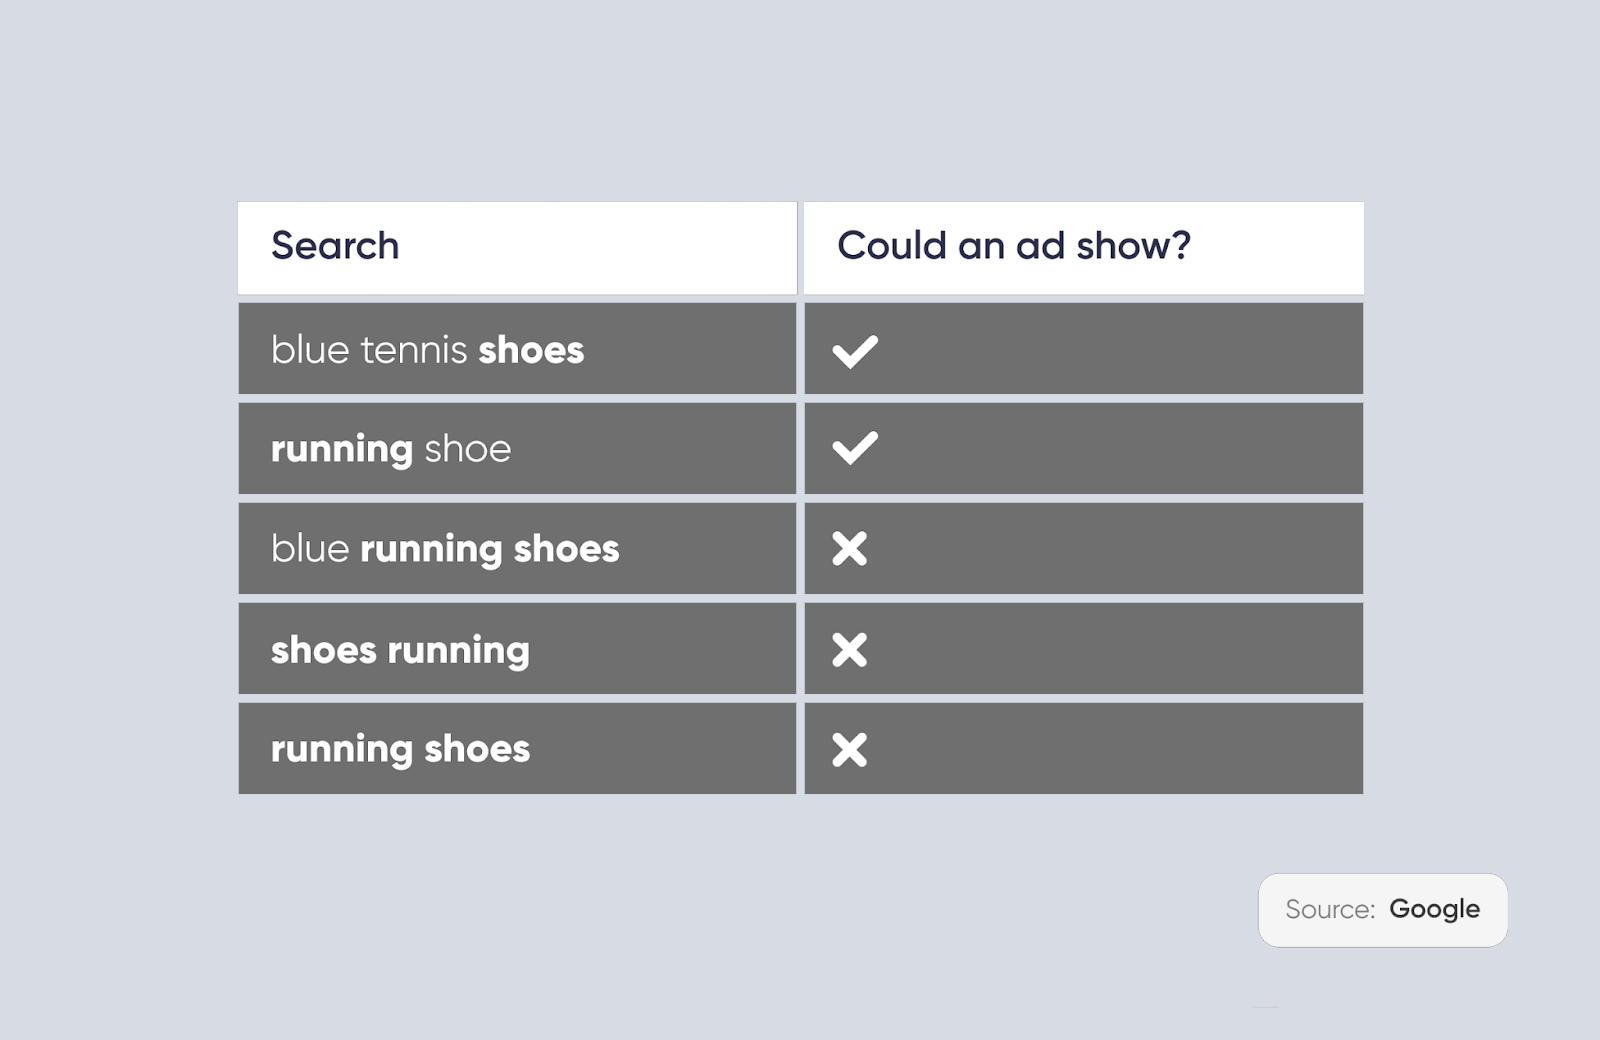Click the Google source link
1600x1040 pixels.
pyautogui.click(x=1434, y=909)
